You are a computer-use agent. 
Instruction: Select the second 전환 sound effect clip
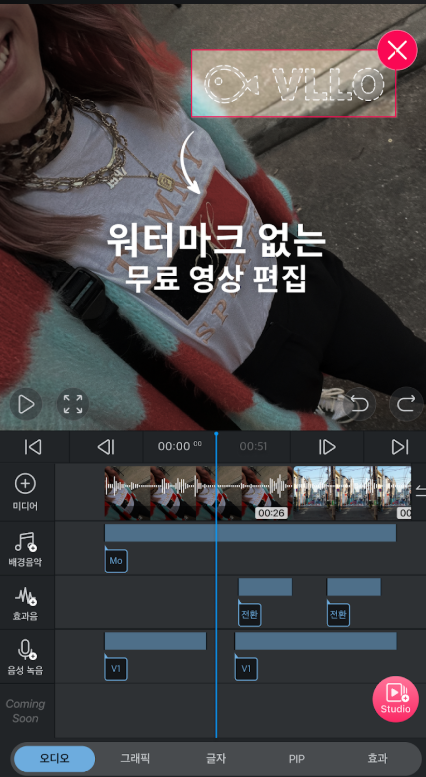354,587
